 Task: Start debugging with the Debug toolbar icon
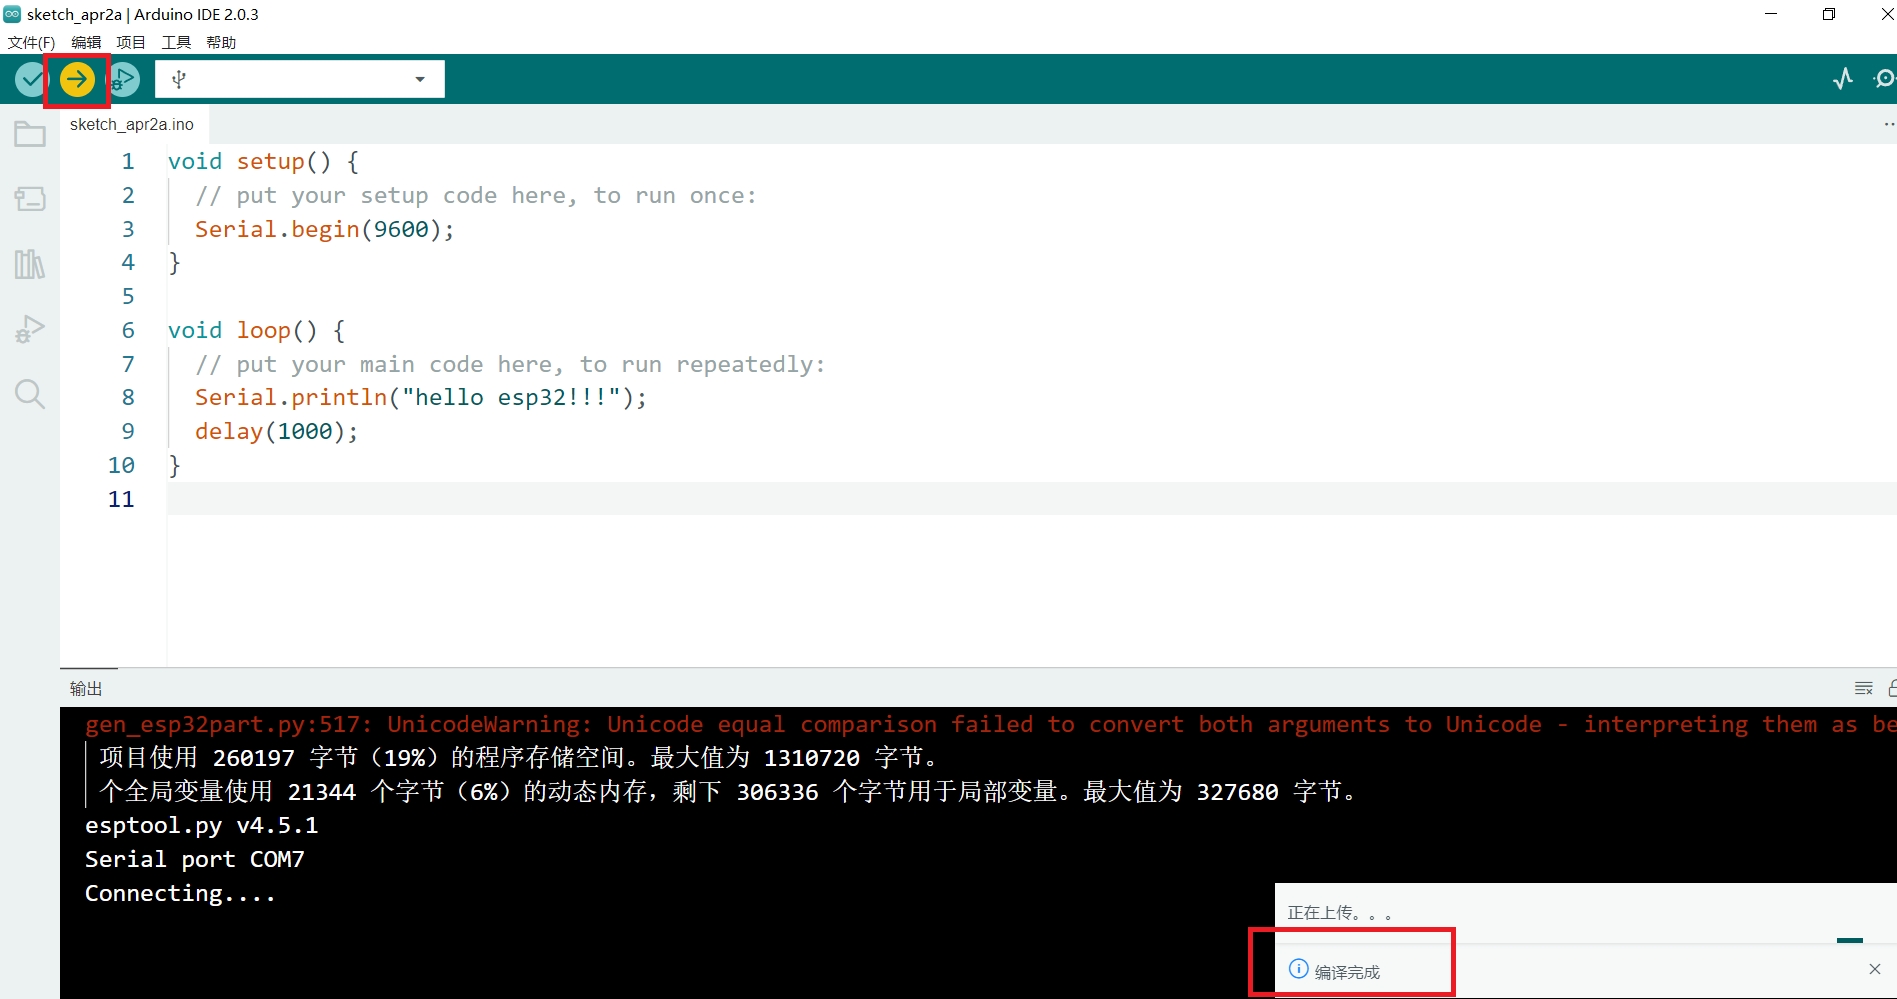point(124,79)
